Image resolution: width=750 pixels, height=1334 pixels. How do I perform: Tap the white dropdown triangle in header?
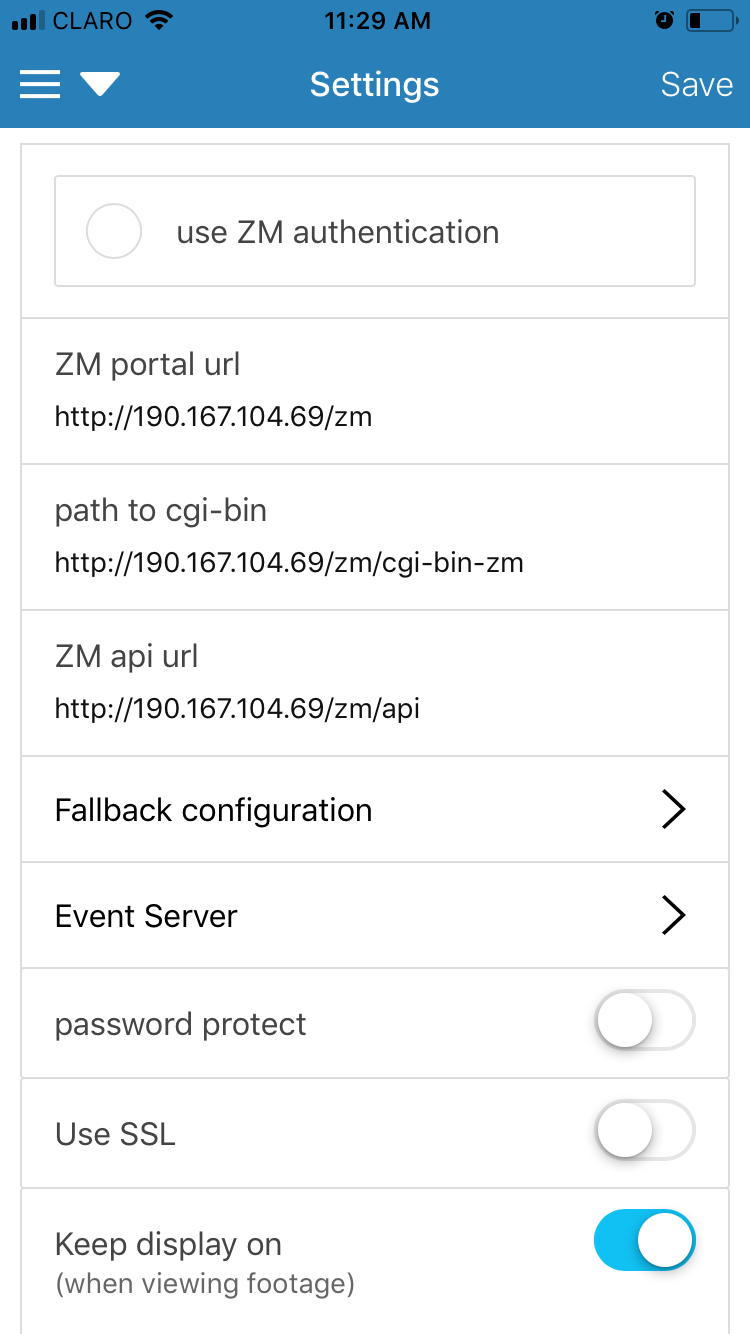(x=100, y=85)
